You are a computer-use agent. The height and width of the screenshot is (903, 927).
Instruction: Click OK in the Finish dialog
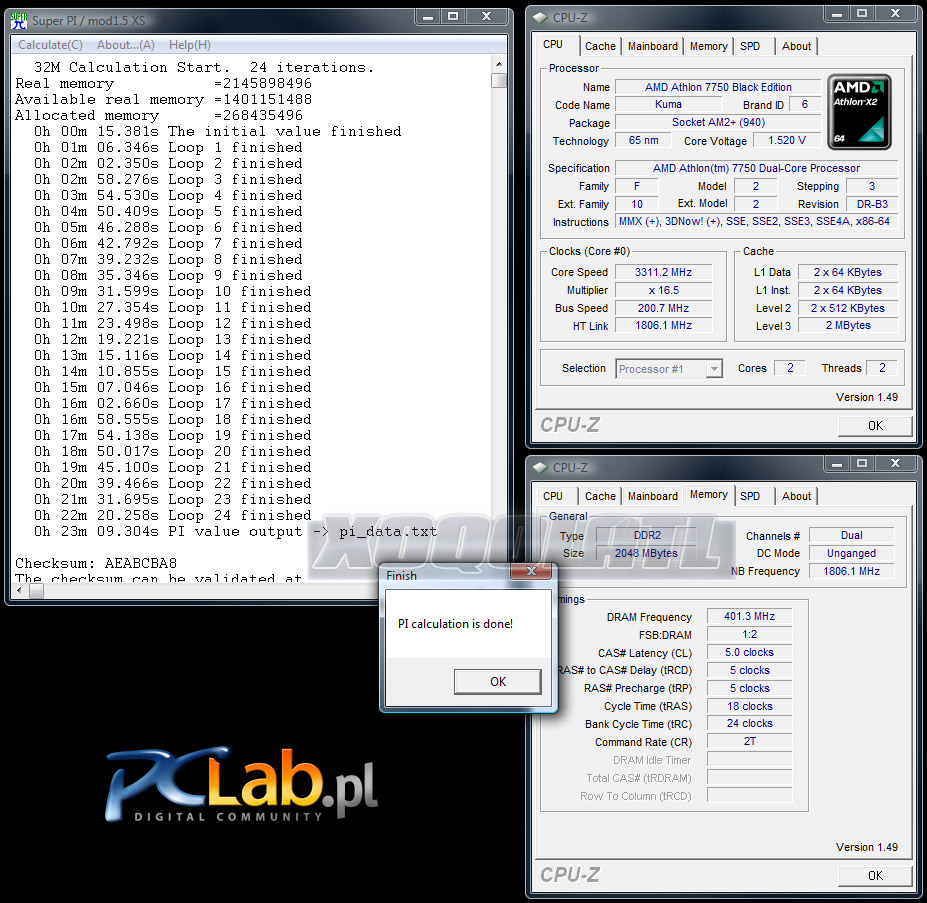(x=498, y=682)
